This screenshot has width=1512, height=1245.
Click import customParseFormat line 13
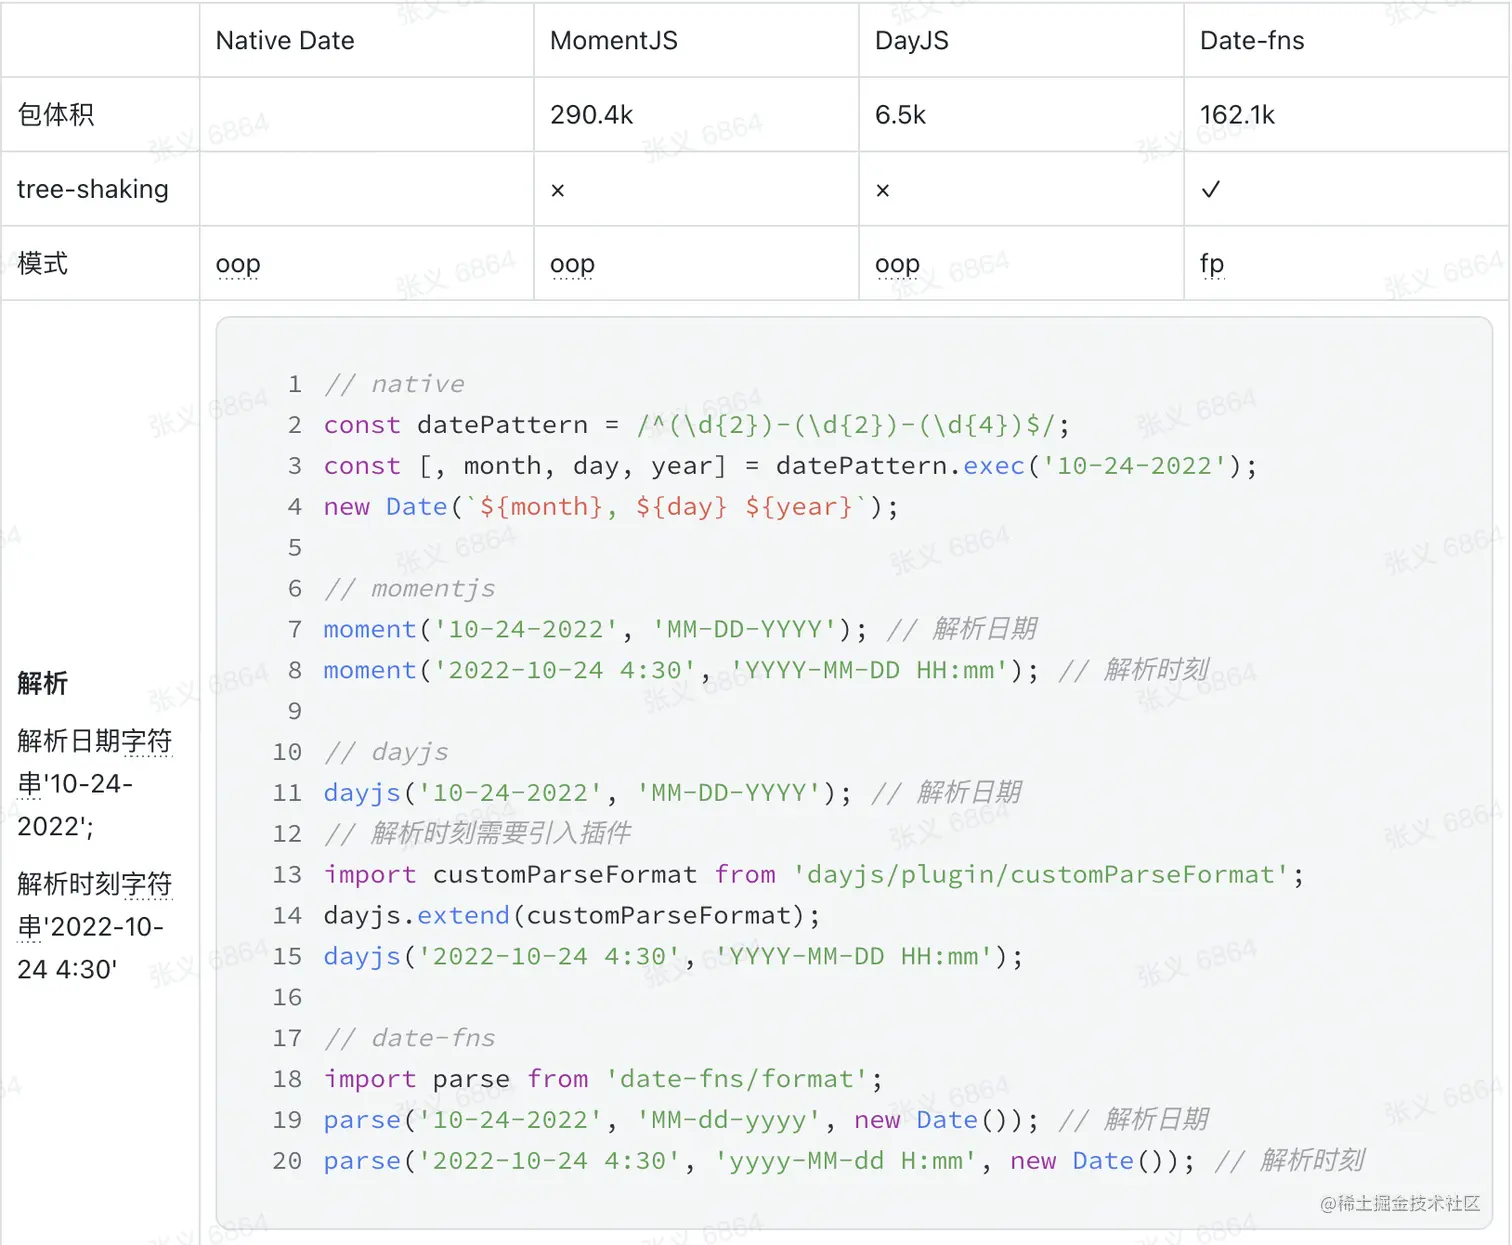(x=814, y=875)
